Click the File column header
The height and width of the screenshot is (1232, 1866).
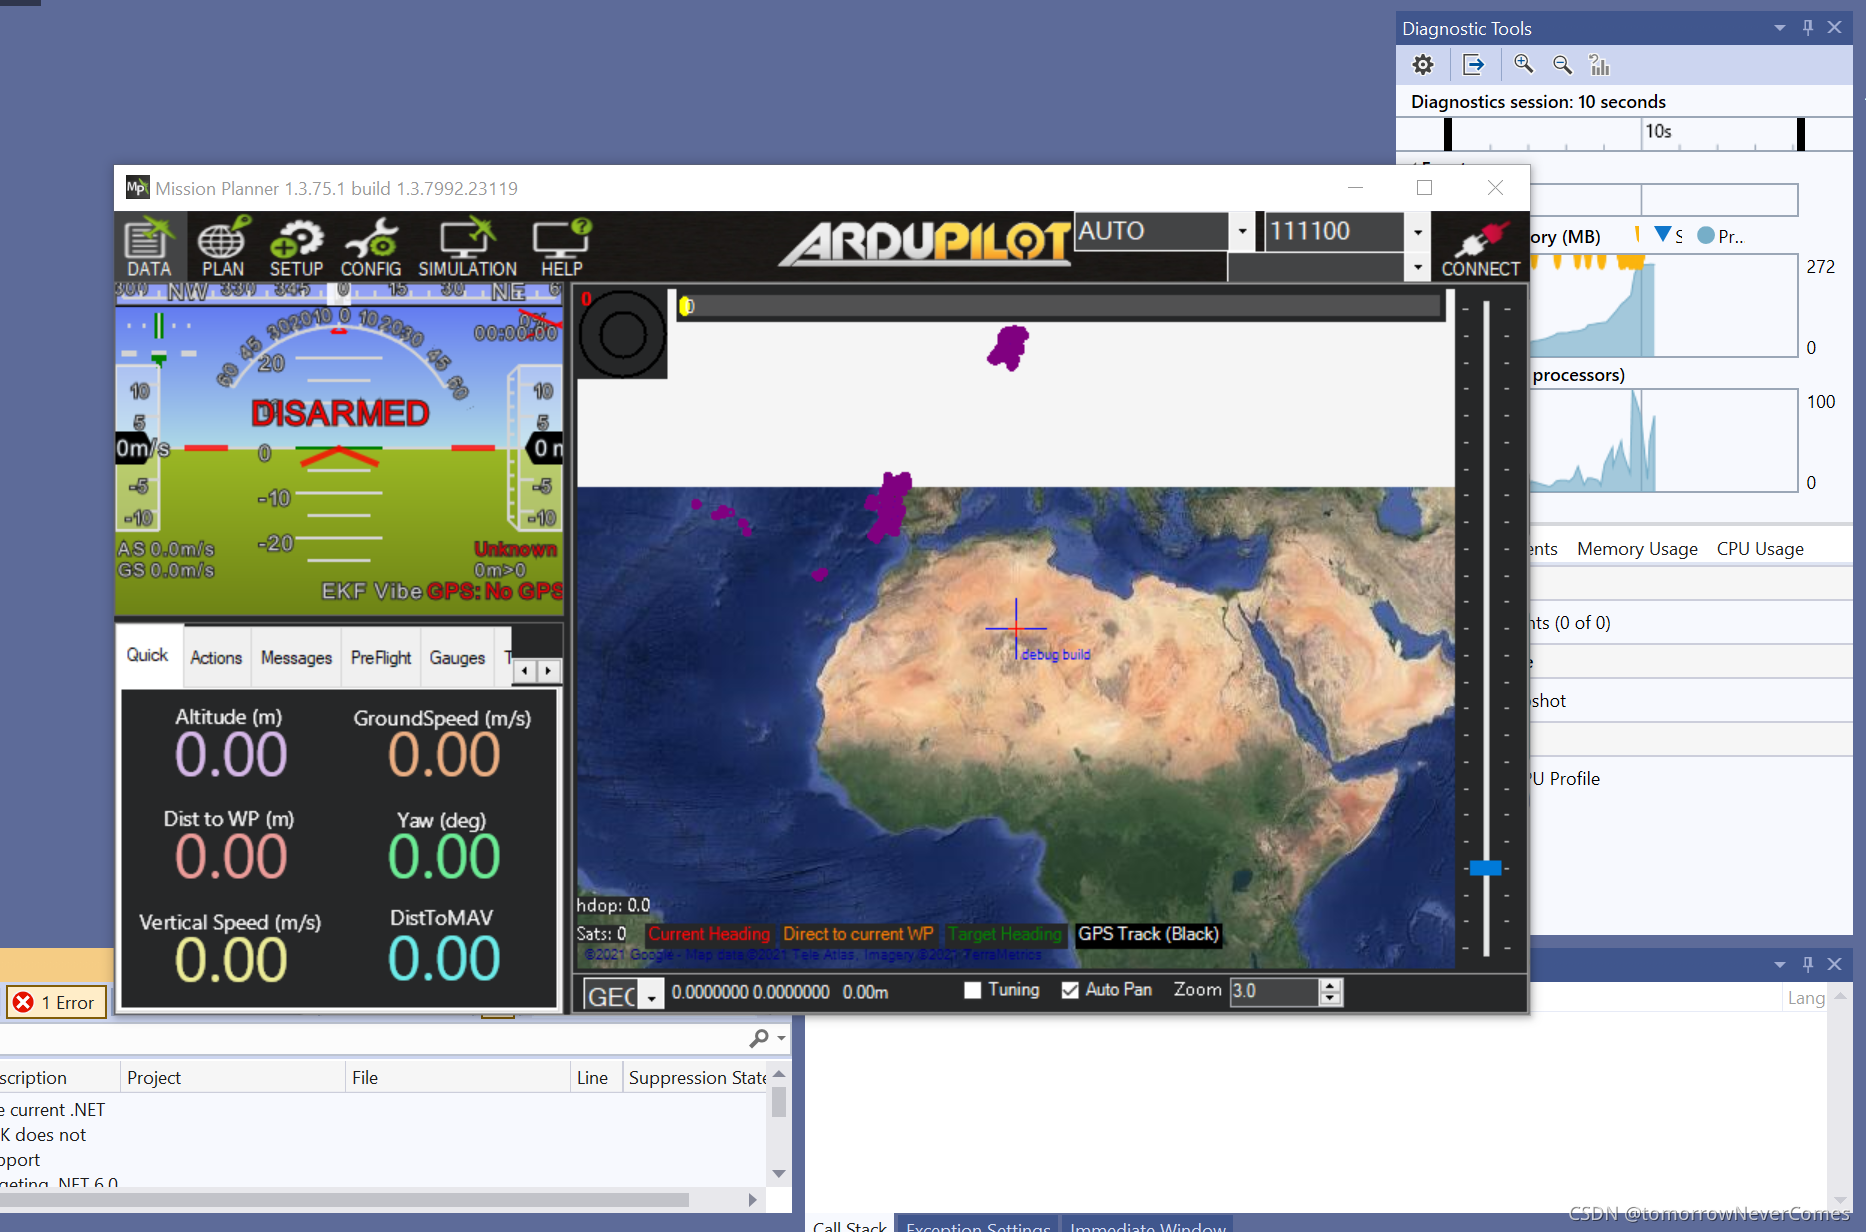pyautogui.click(x=458, y=1077)
